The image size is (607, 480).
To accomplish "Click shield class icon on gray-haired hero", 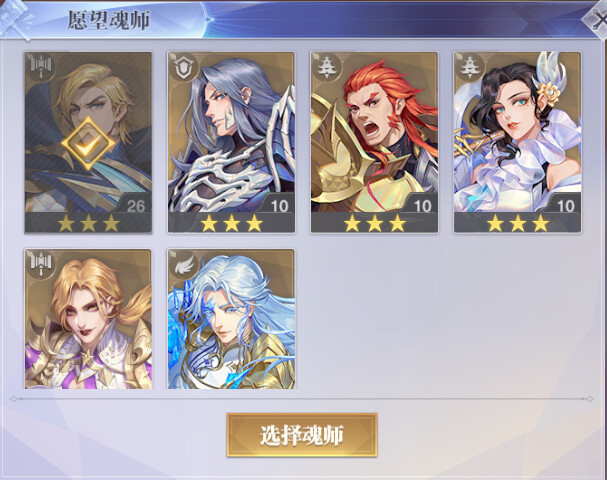I will (x=184, y=68).
